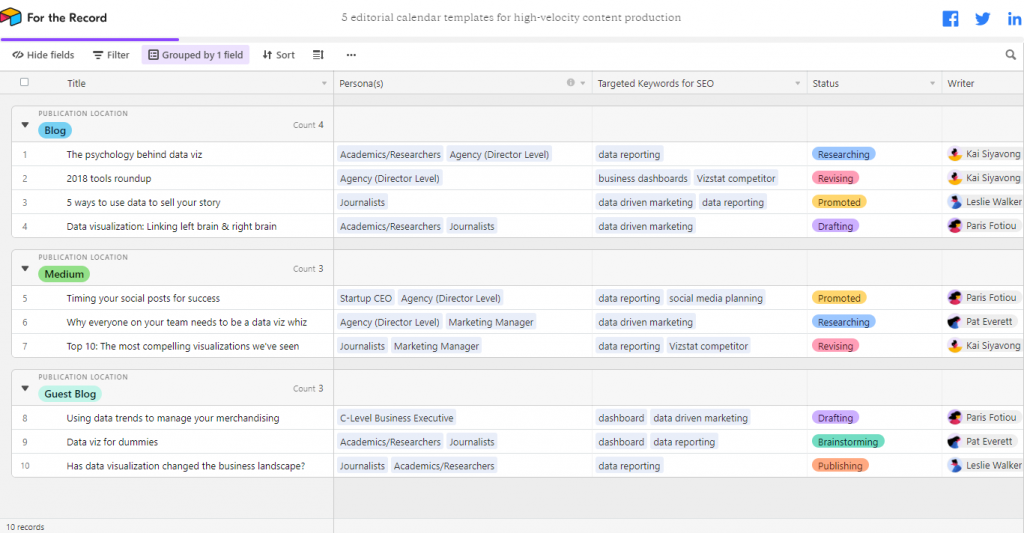Collapse the Medium group
Screen dimensions: 1024x533
click(25, 269)
